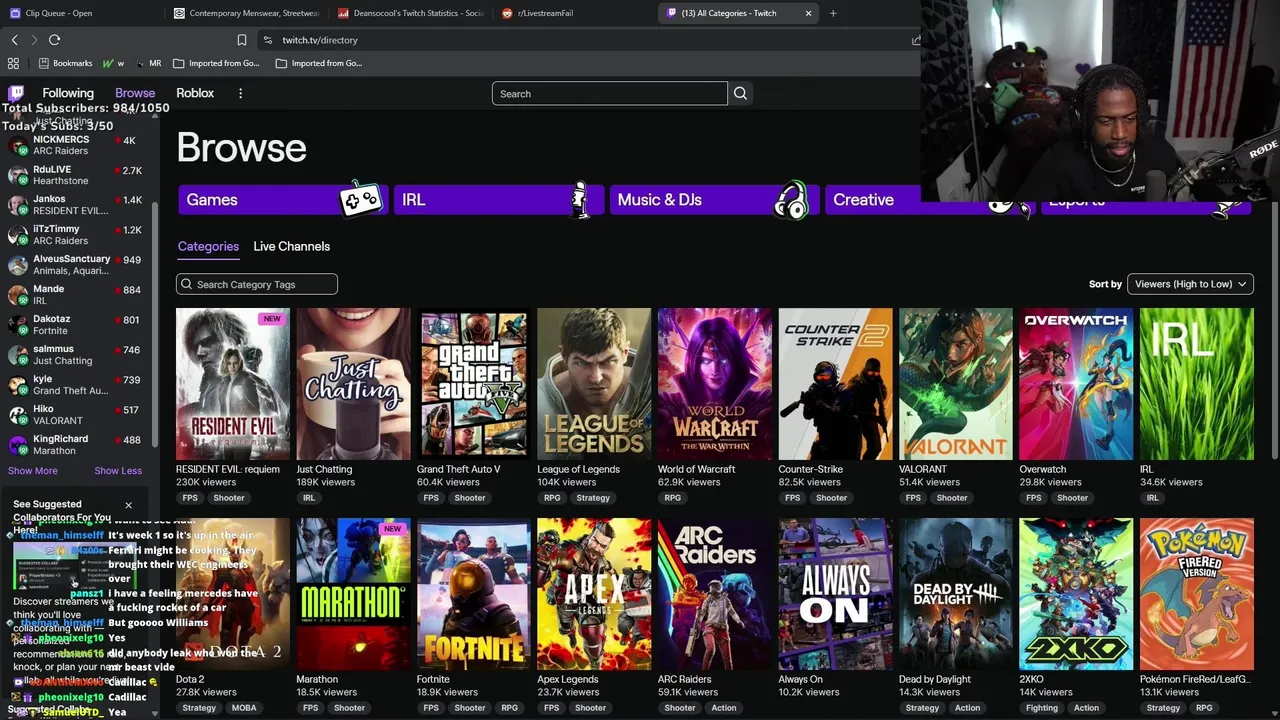Viewport: 1280px width, 720px height.
Task: Switch to Deansocool's Twitch Statistics tab
Action: click(x=410, y=13)
